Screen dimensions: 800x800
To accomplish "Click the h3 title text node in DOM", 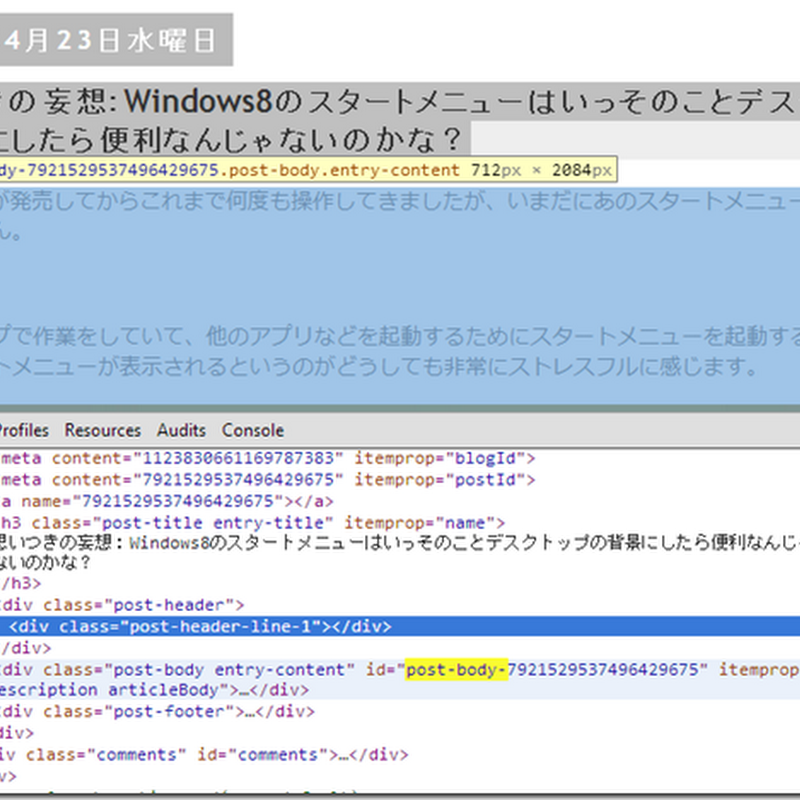I will [400, 552].
